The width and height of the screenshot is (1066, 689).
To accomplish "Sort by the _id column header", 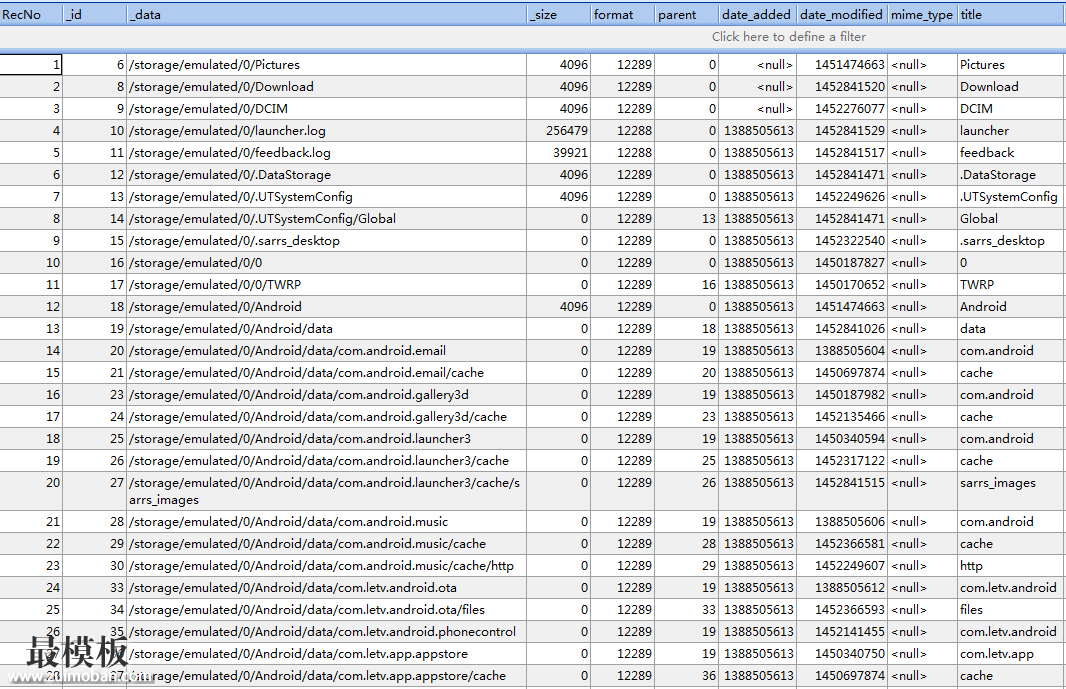I will [94, 14].
